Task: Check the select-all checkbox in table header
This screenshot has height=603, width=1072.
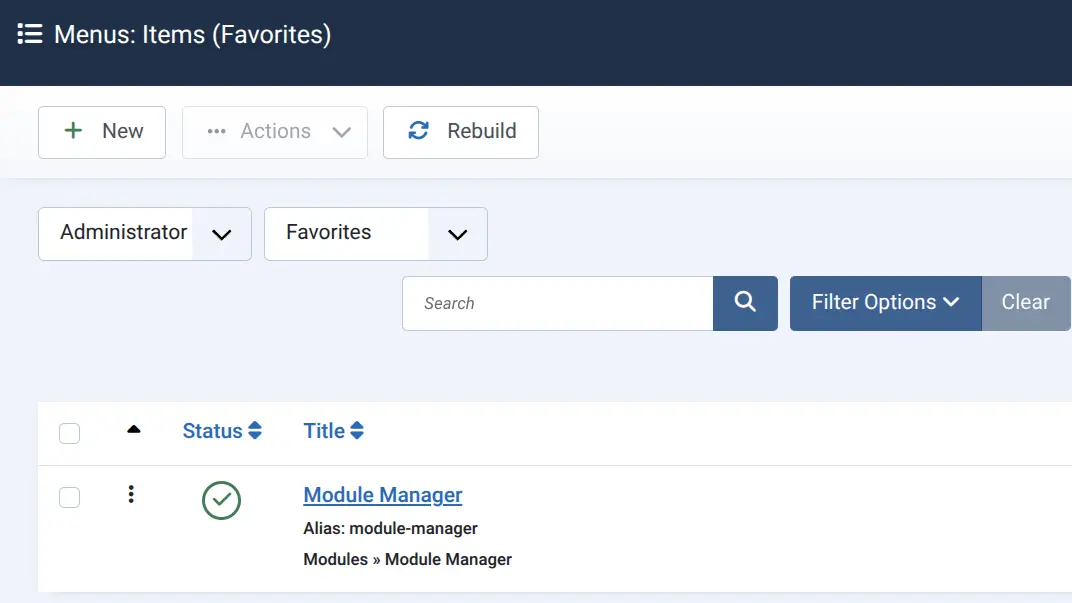Action: click(x=69, y=433)
